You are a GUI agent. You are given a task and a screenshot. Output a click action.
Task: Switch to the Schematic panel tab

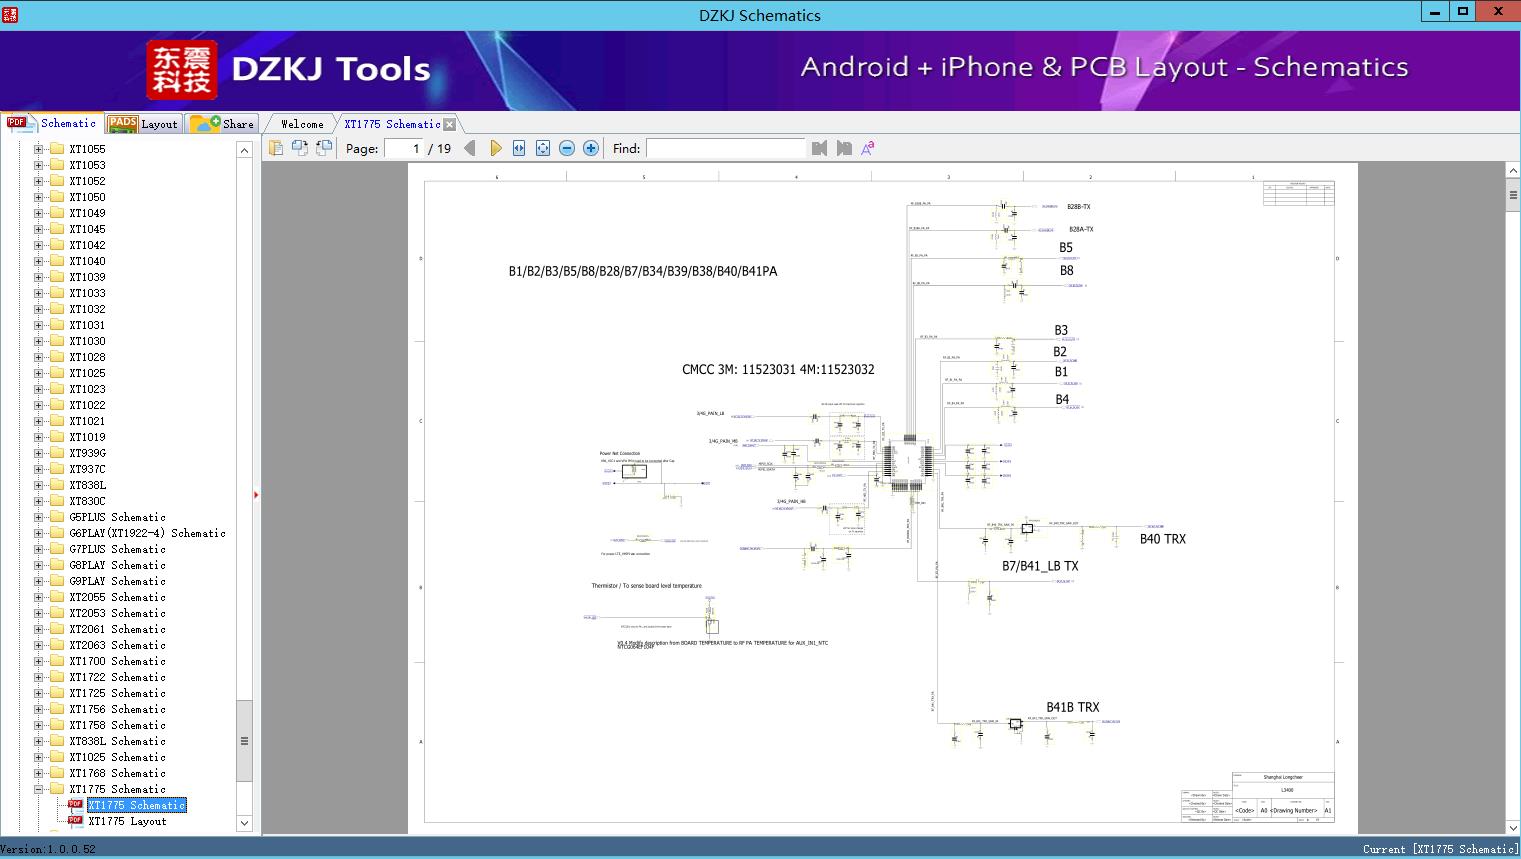click(x=51, y=123)
